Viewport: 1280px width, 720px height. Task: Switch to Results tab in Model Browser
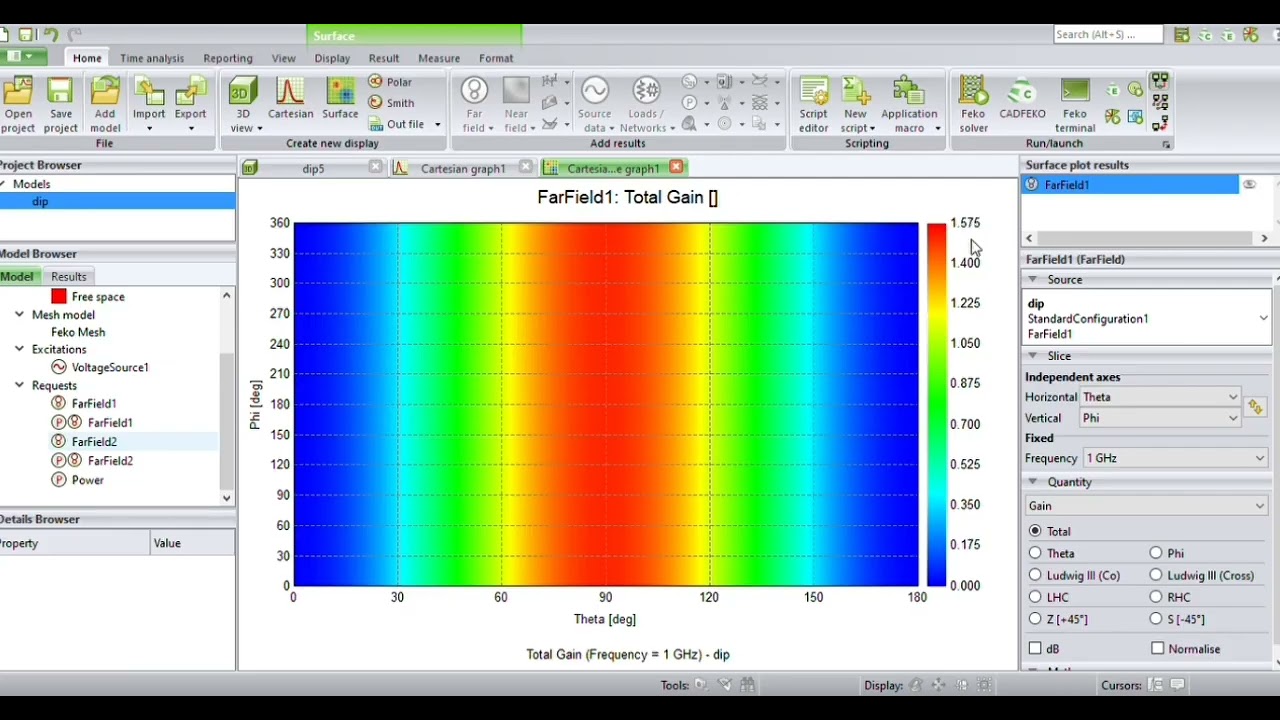(x=69, y=276)
